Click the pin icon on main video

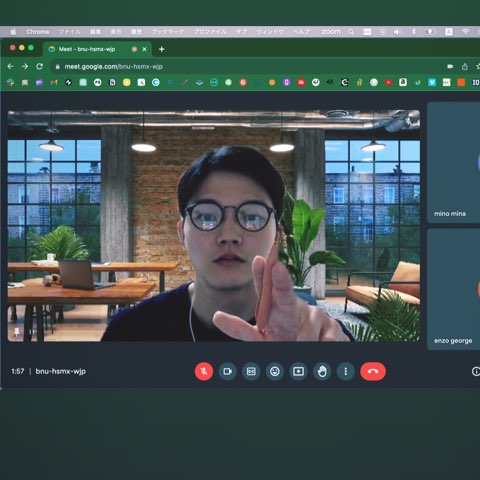coord(16,331)
